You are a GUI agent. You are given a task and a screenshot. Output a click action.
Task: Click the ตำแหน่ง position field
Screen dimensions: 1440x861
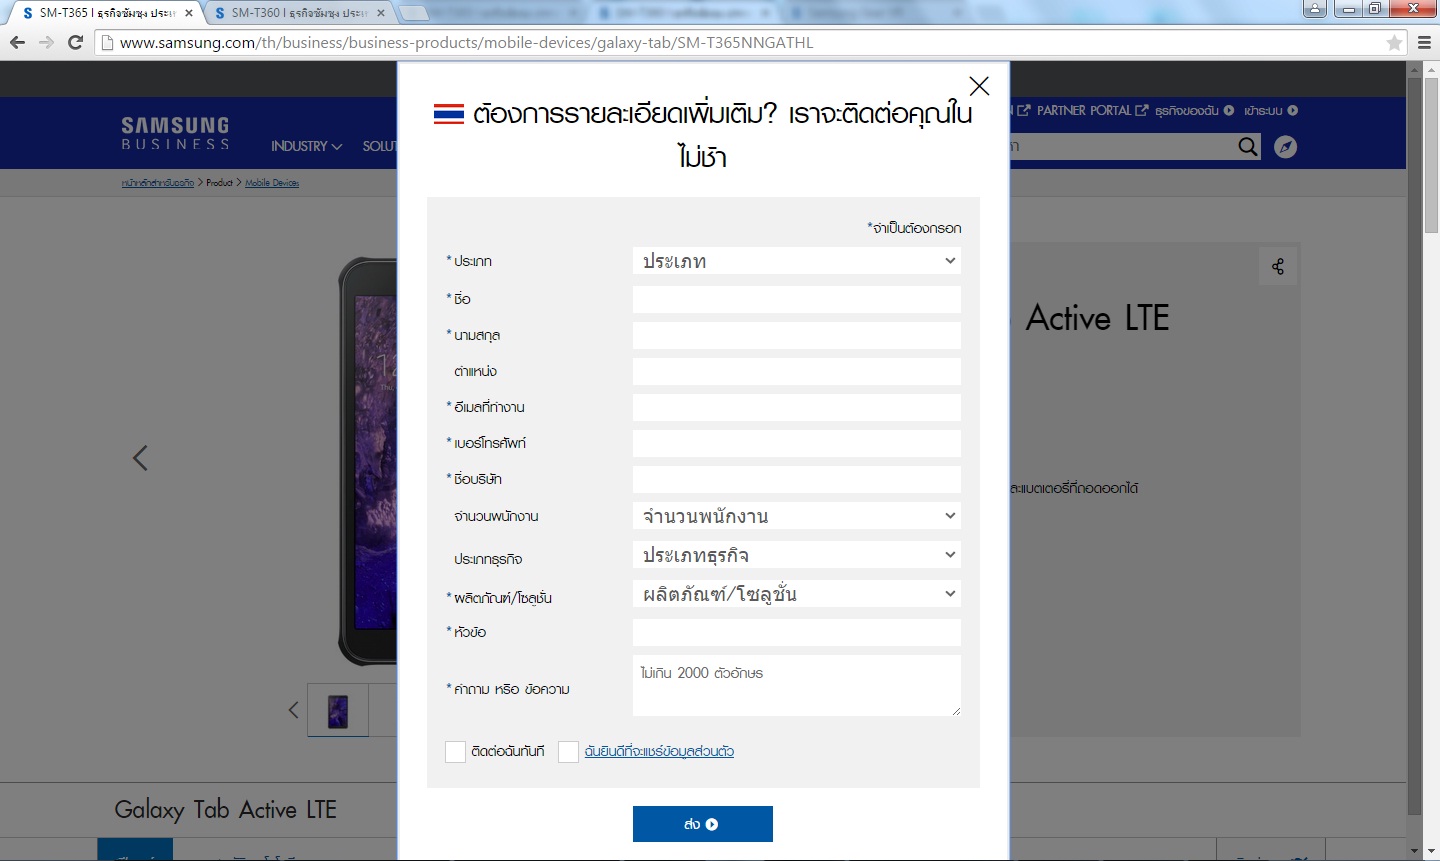click(x=797, y=371)
